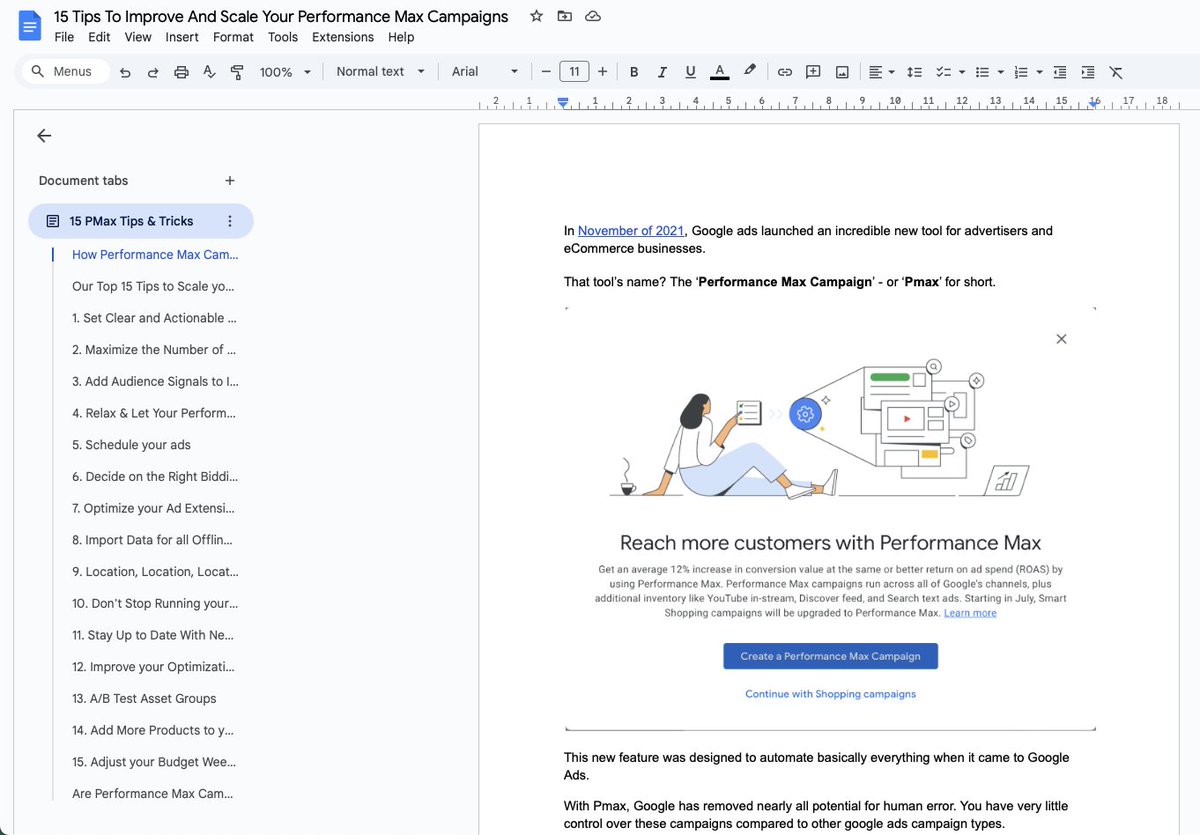Open numbered list options arrow
1200x835 pixels.
(1039, 72)
